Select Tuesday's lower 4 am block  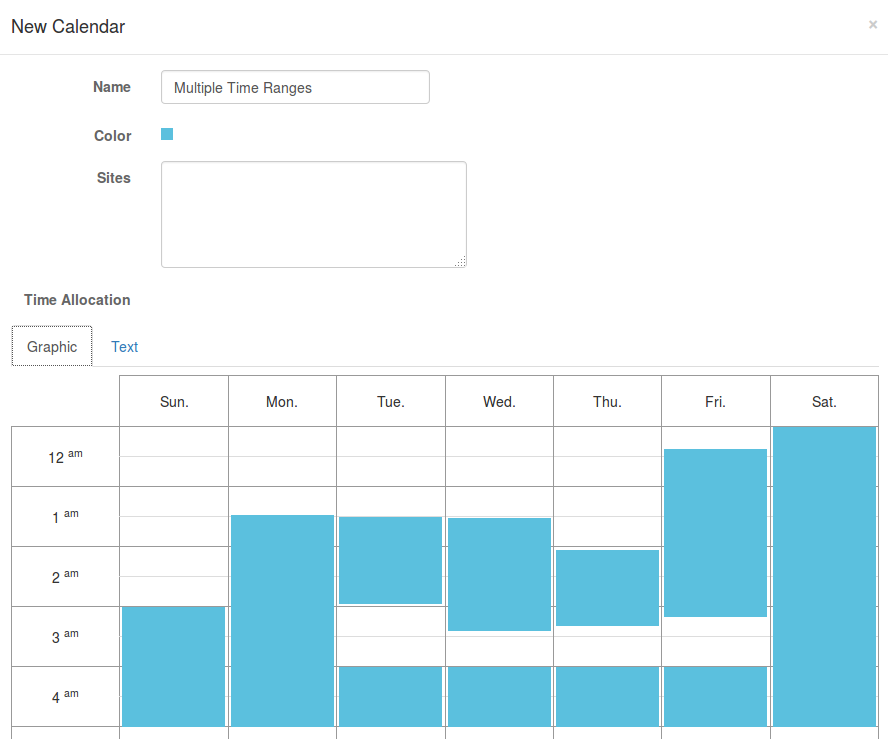pos(391,696)
